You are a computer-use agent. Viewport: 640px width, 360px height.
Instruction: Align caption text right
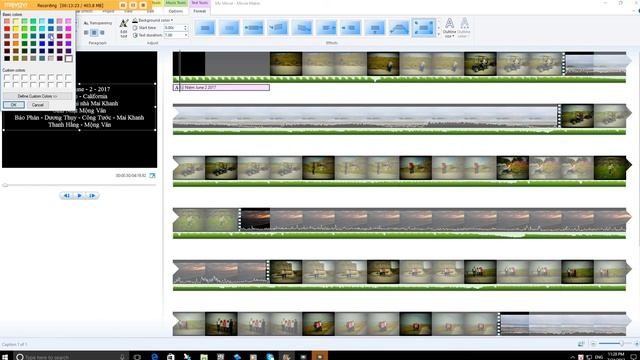[x=102, y=33]
